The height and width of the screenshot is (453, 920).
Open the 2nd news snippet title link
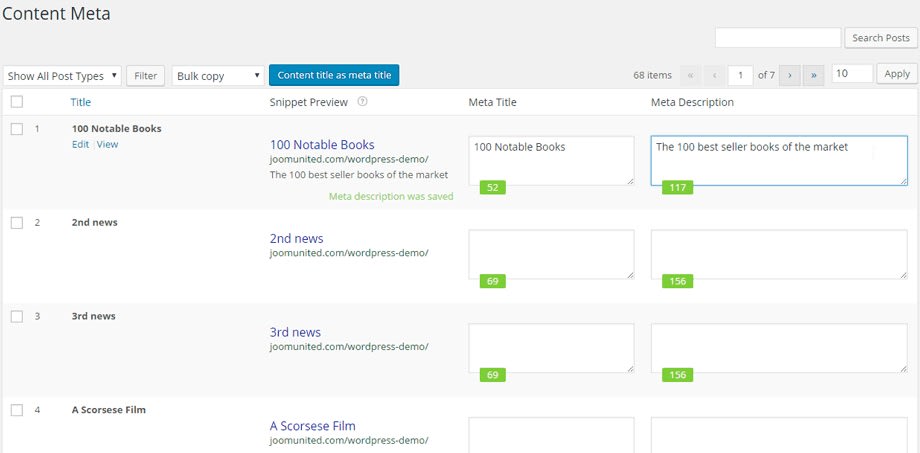coord(296,239)
